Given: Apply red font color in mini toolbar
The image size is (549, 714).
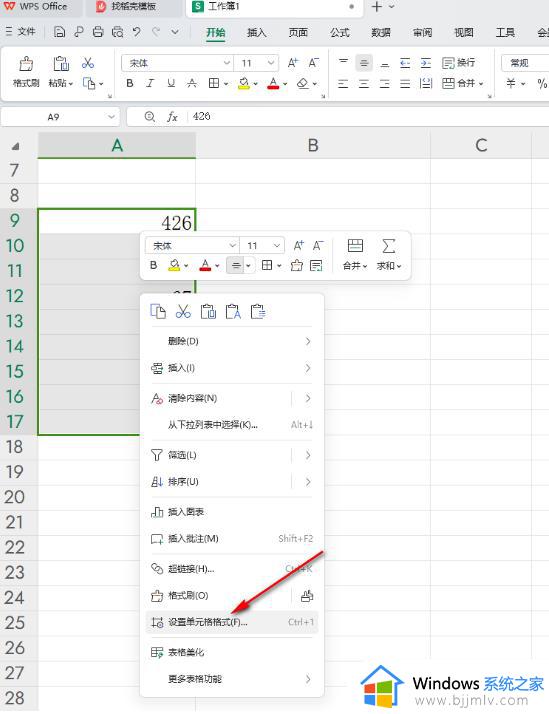Looking at the screenshot, I should tap(205, 265).
